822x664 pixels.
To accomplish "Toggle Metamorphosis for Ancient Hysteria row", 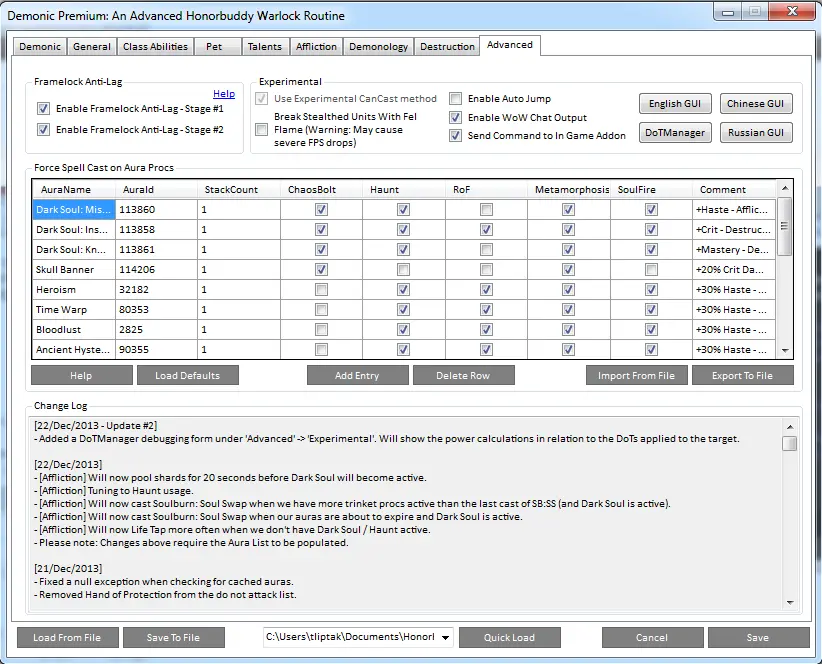I will (568, 350).
